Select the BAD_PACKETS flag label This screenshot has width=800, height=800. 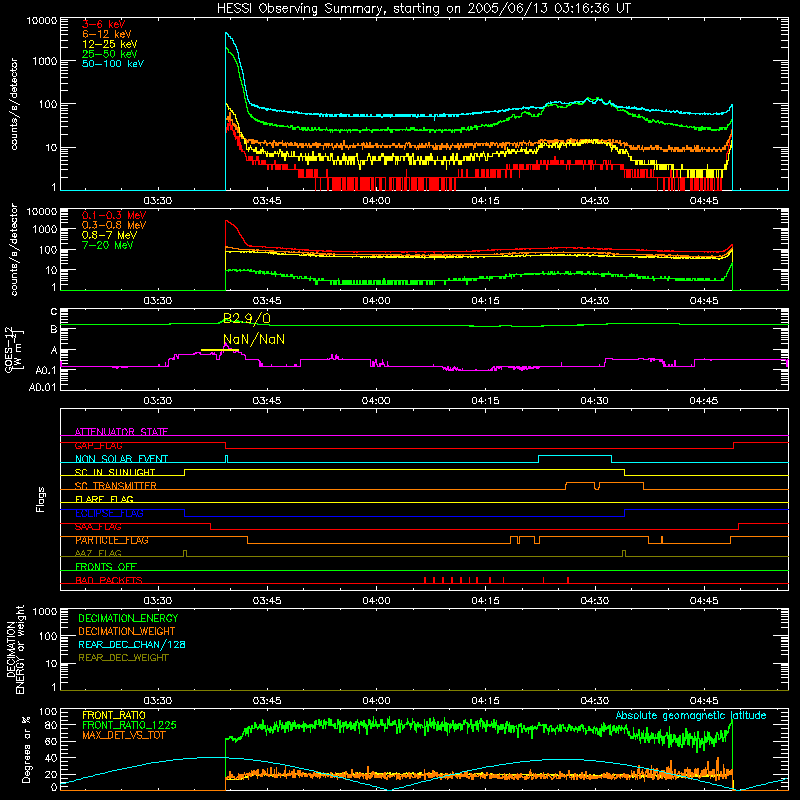[x=109, y=581]
